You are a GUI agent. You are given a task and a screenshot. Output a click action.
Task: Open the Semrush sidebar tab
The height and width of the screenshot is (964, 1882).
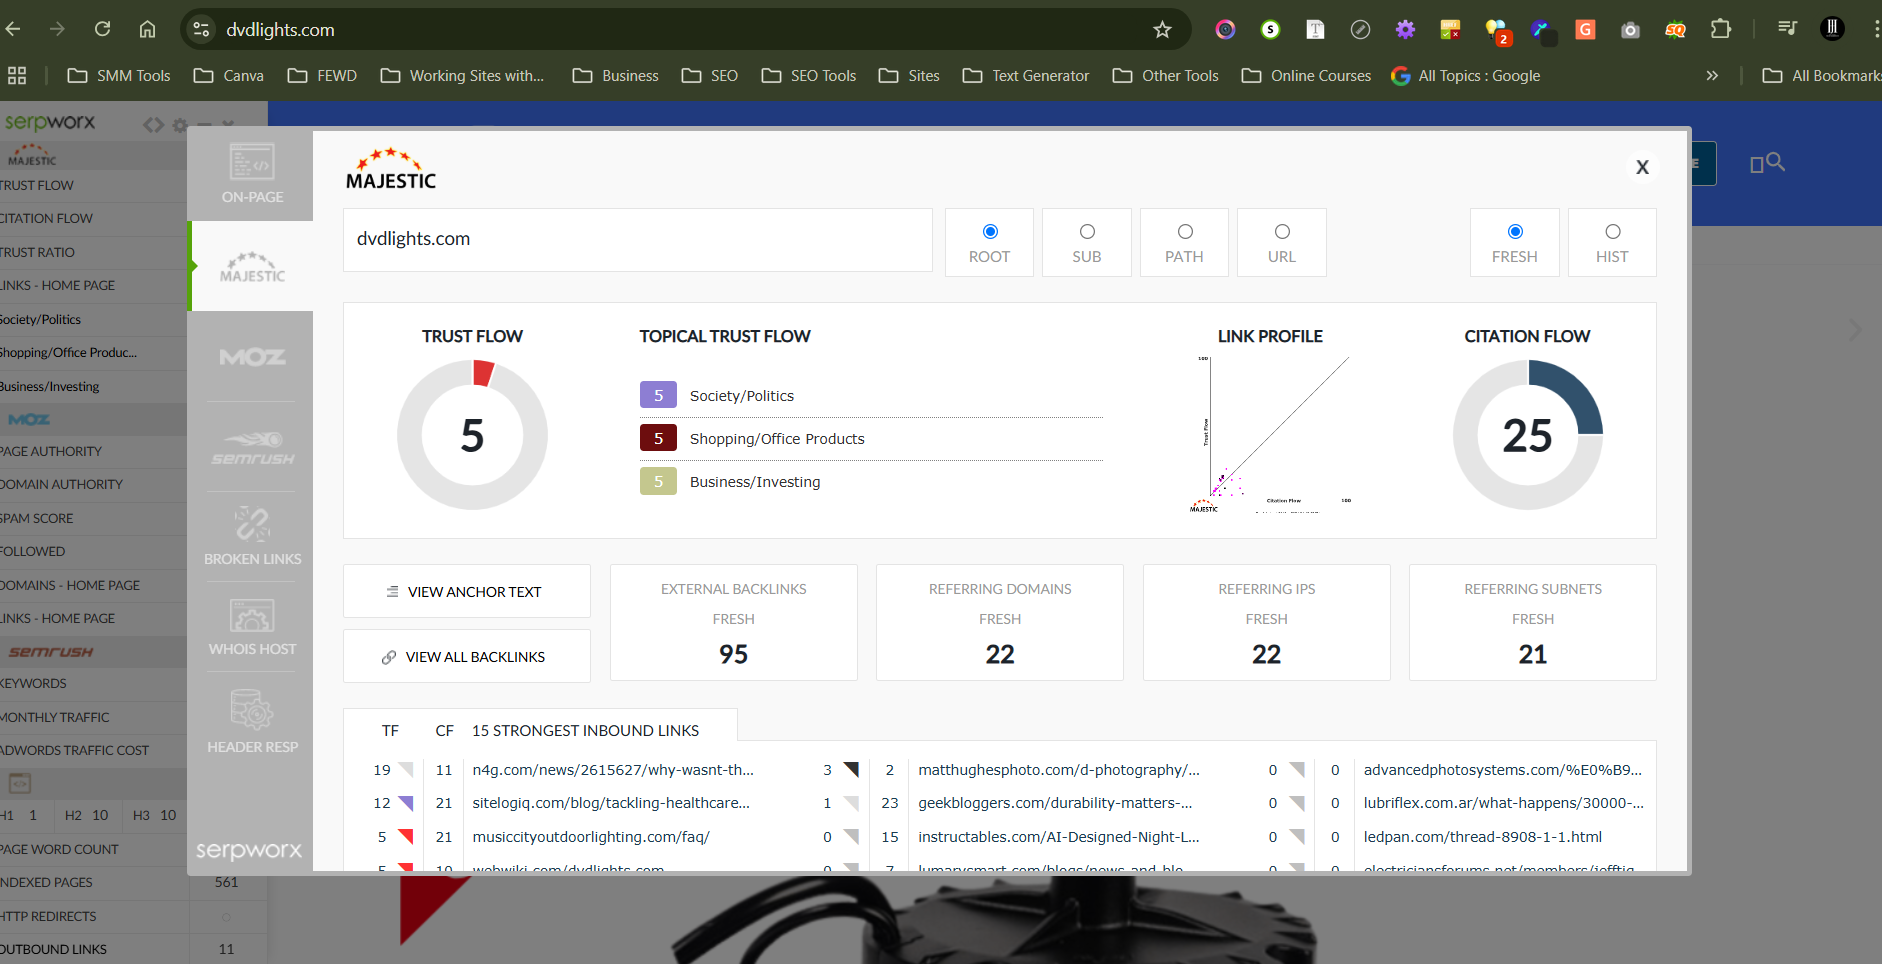[x=251, y=447]
